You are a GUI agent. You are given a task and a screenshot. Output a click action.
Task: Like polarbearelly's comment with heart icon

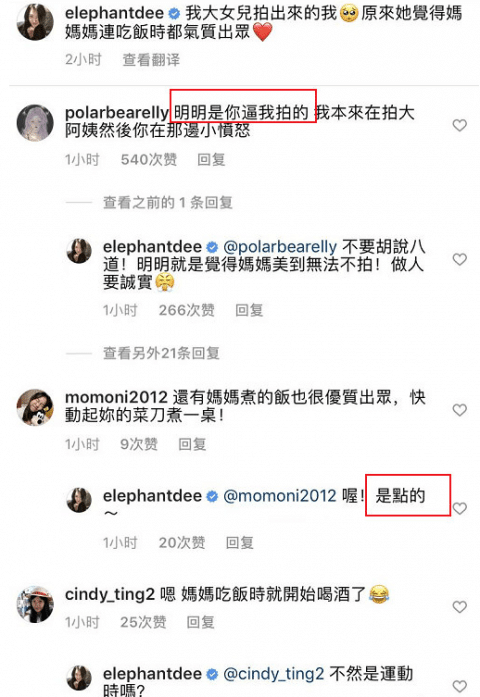point(460,125)
